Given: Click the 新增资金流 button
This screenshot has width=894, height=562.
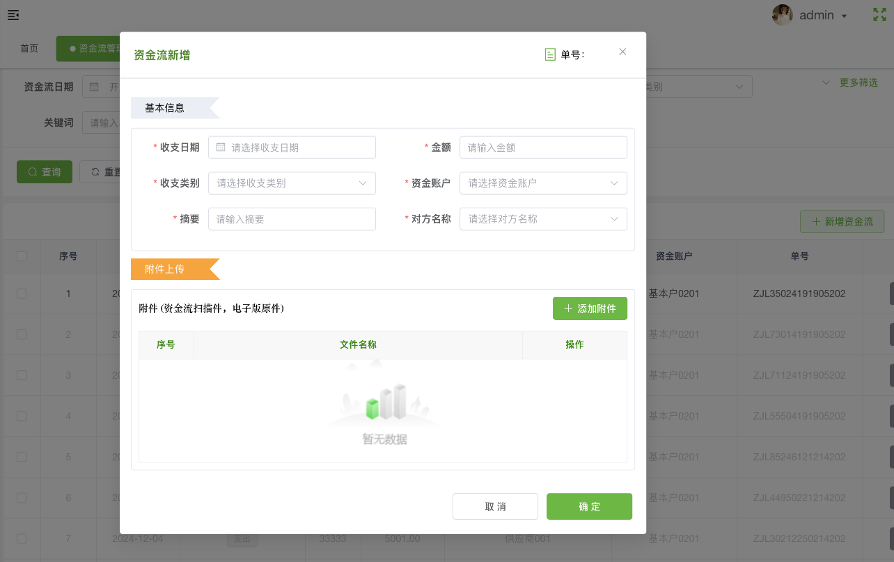Looking at the screenshot, I should (x=842, y=222).
